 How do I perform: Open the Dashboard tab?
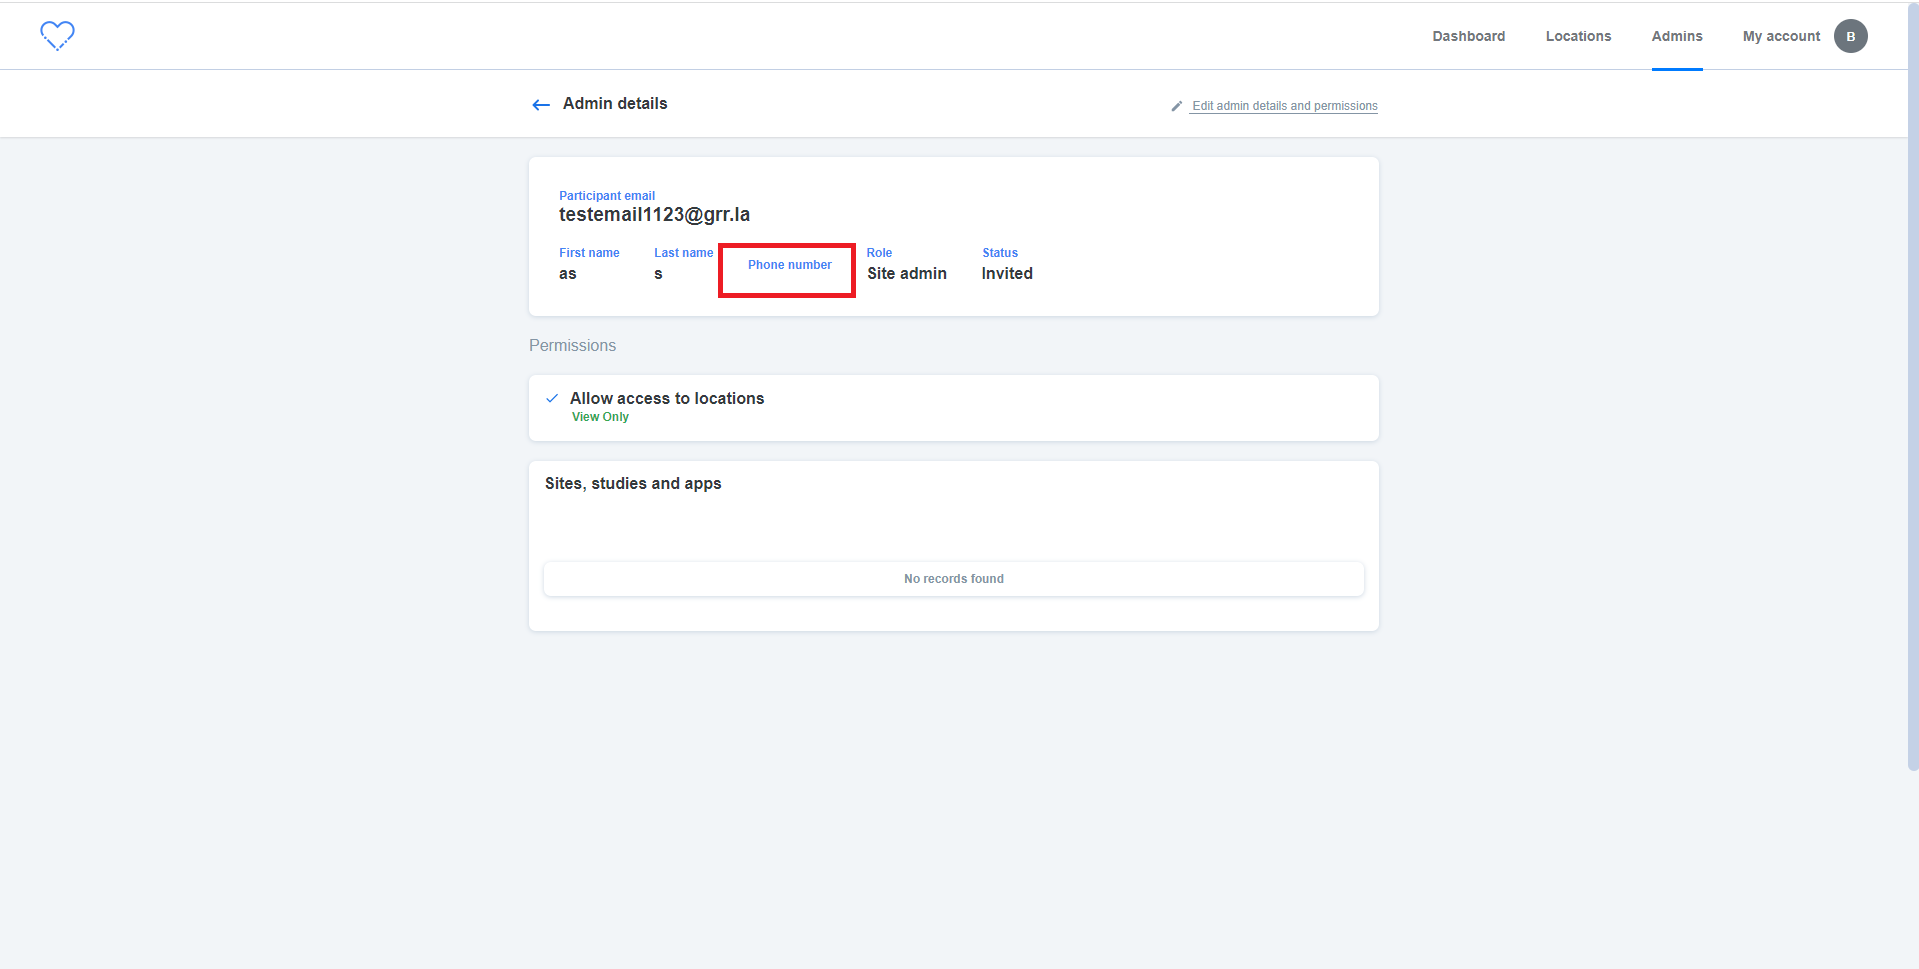(1468, 36)
